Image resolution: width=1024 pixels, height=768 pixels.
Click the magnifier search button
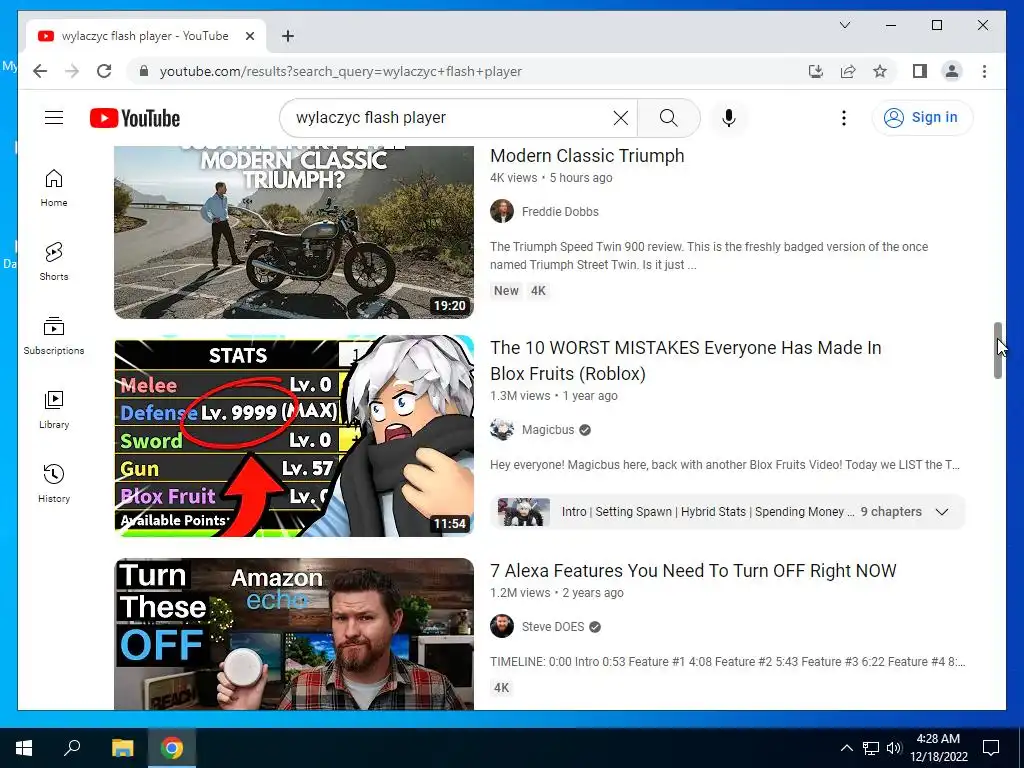tap(668, 118)
